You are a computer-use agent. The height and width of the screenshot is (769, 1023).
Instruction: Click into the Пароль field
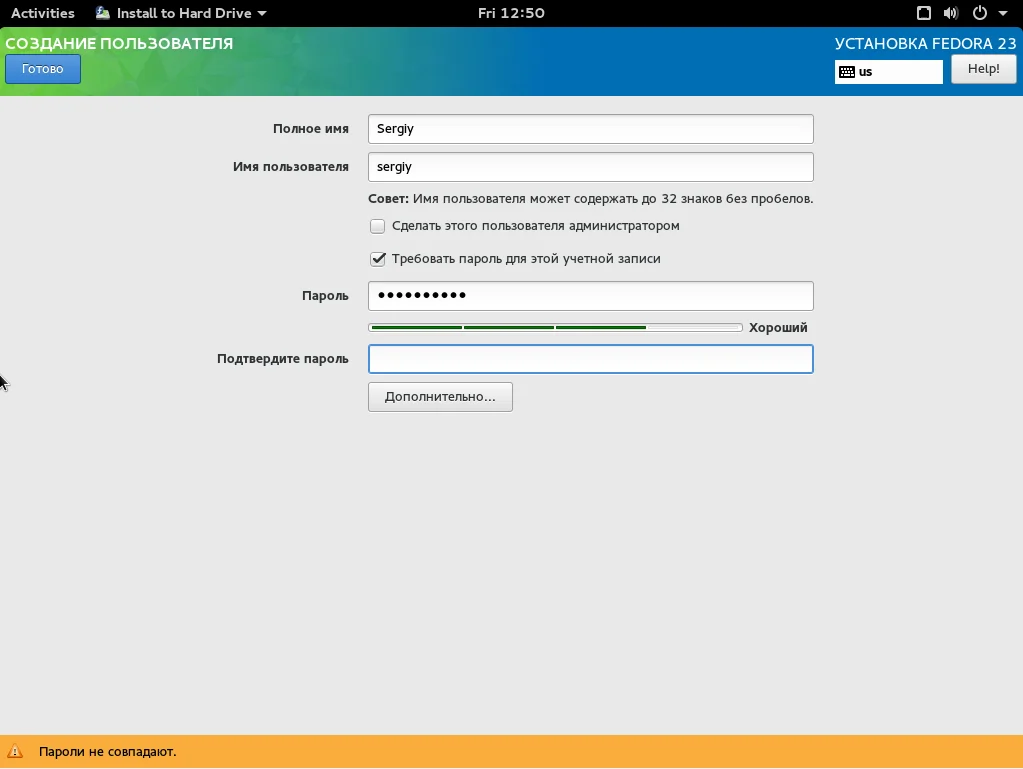pos(590,296)
